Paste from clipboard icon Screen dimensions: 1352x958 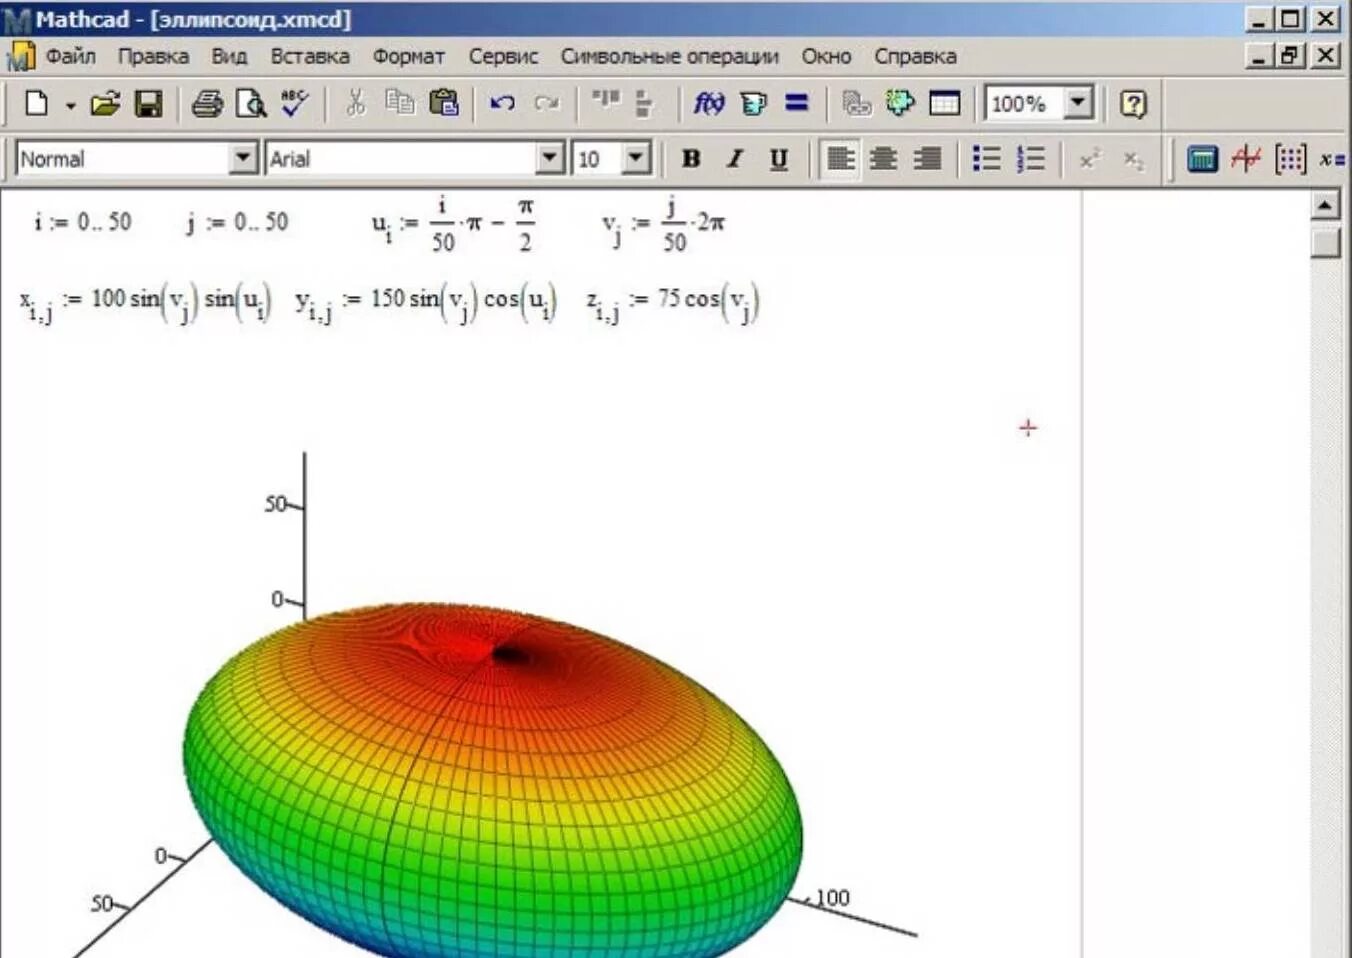click(443, 103)
